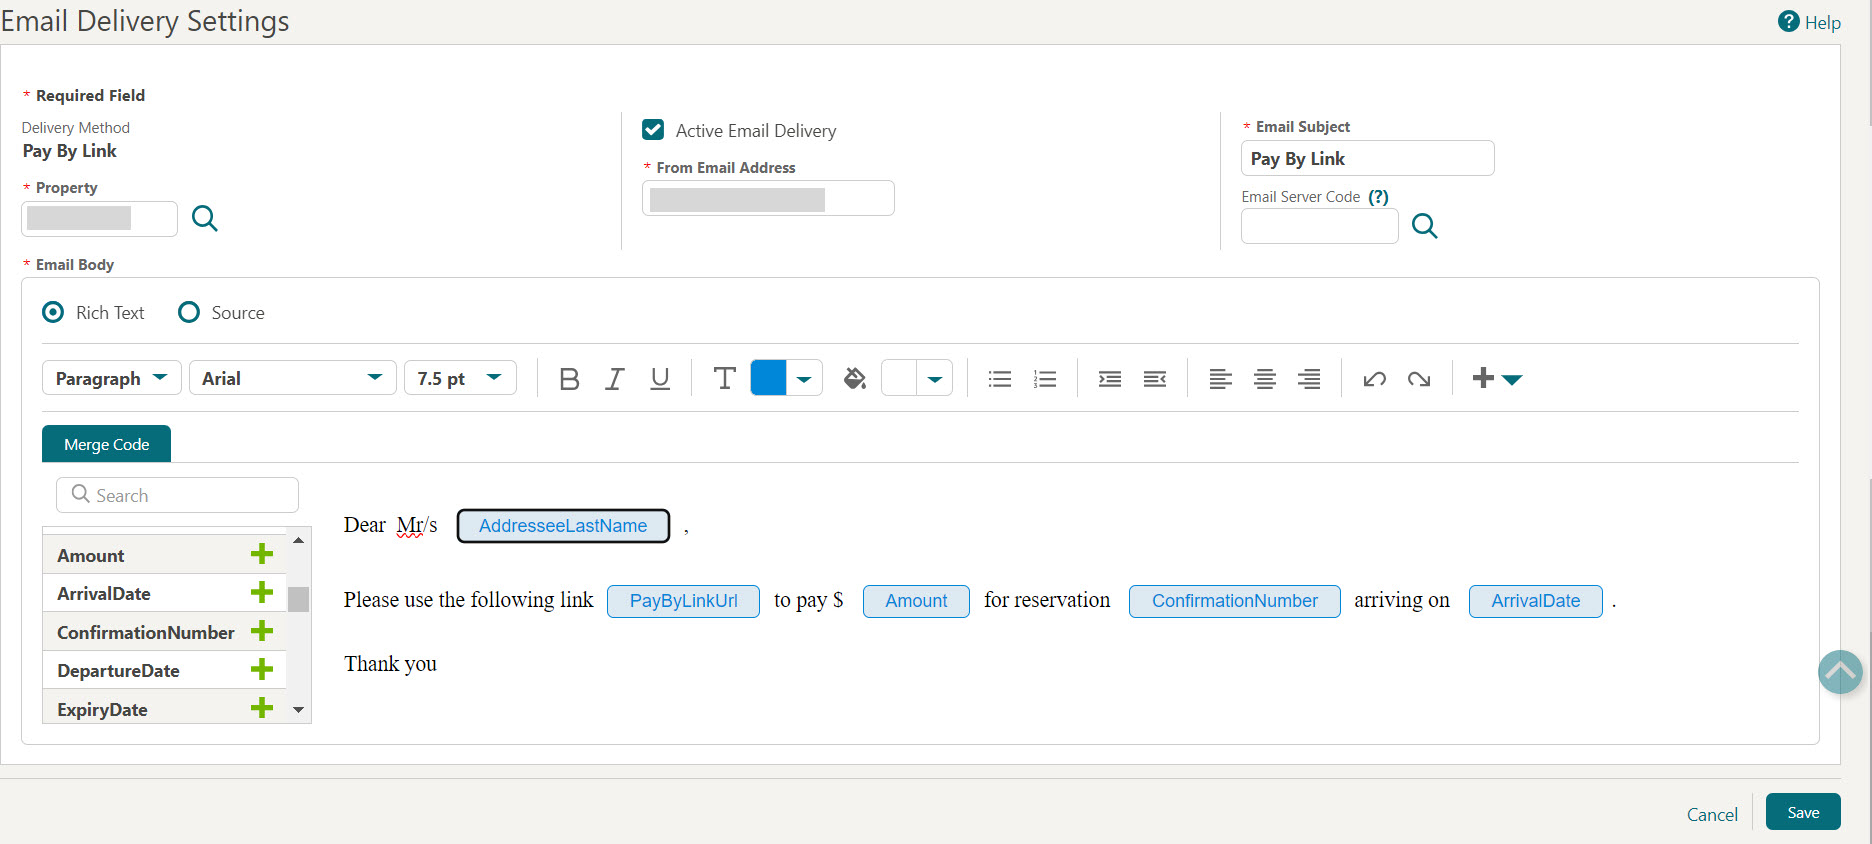1872x844 pixels.
Task: Click the Cancel link
Action: pos(1712,814)
